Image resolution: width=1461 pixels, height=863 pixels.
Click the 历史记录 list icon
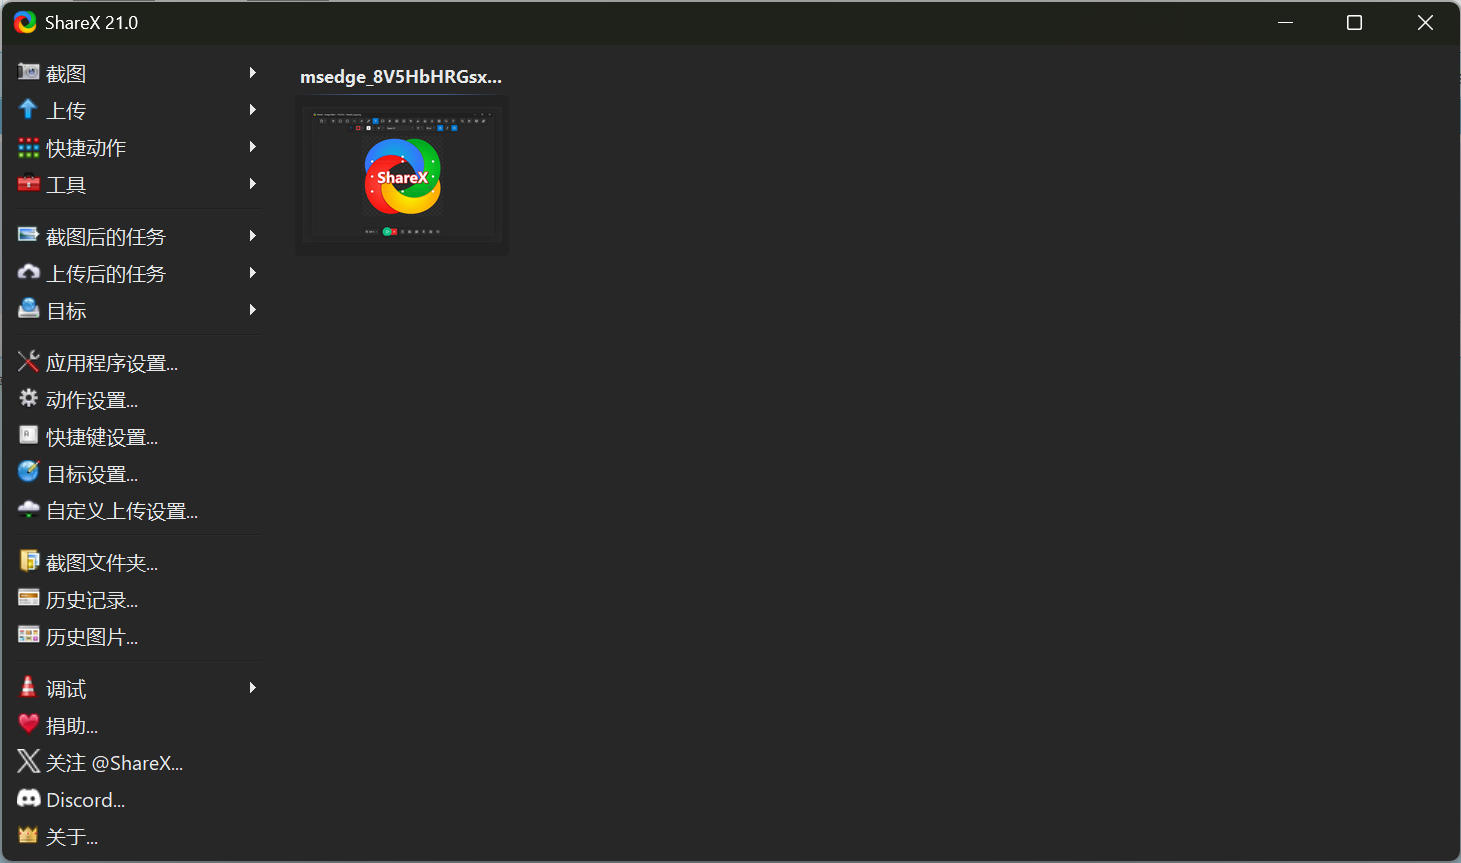pos(29,599)
